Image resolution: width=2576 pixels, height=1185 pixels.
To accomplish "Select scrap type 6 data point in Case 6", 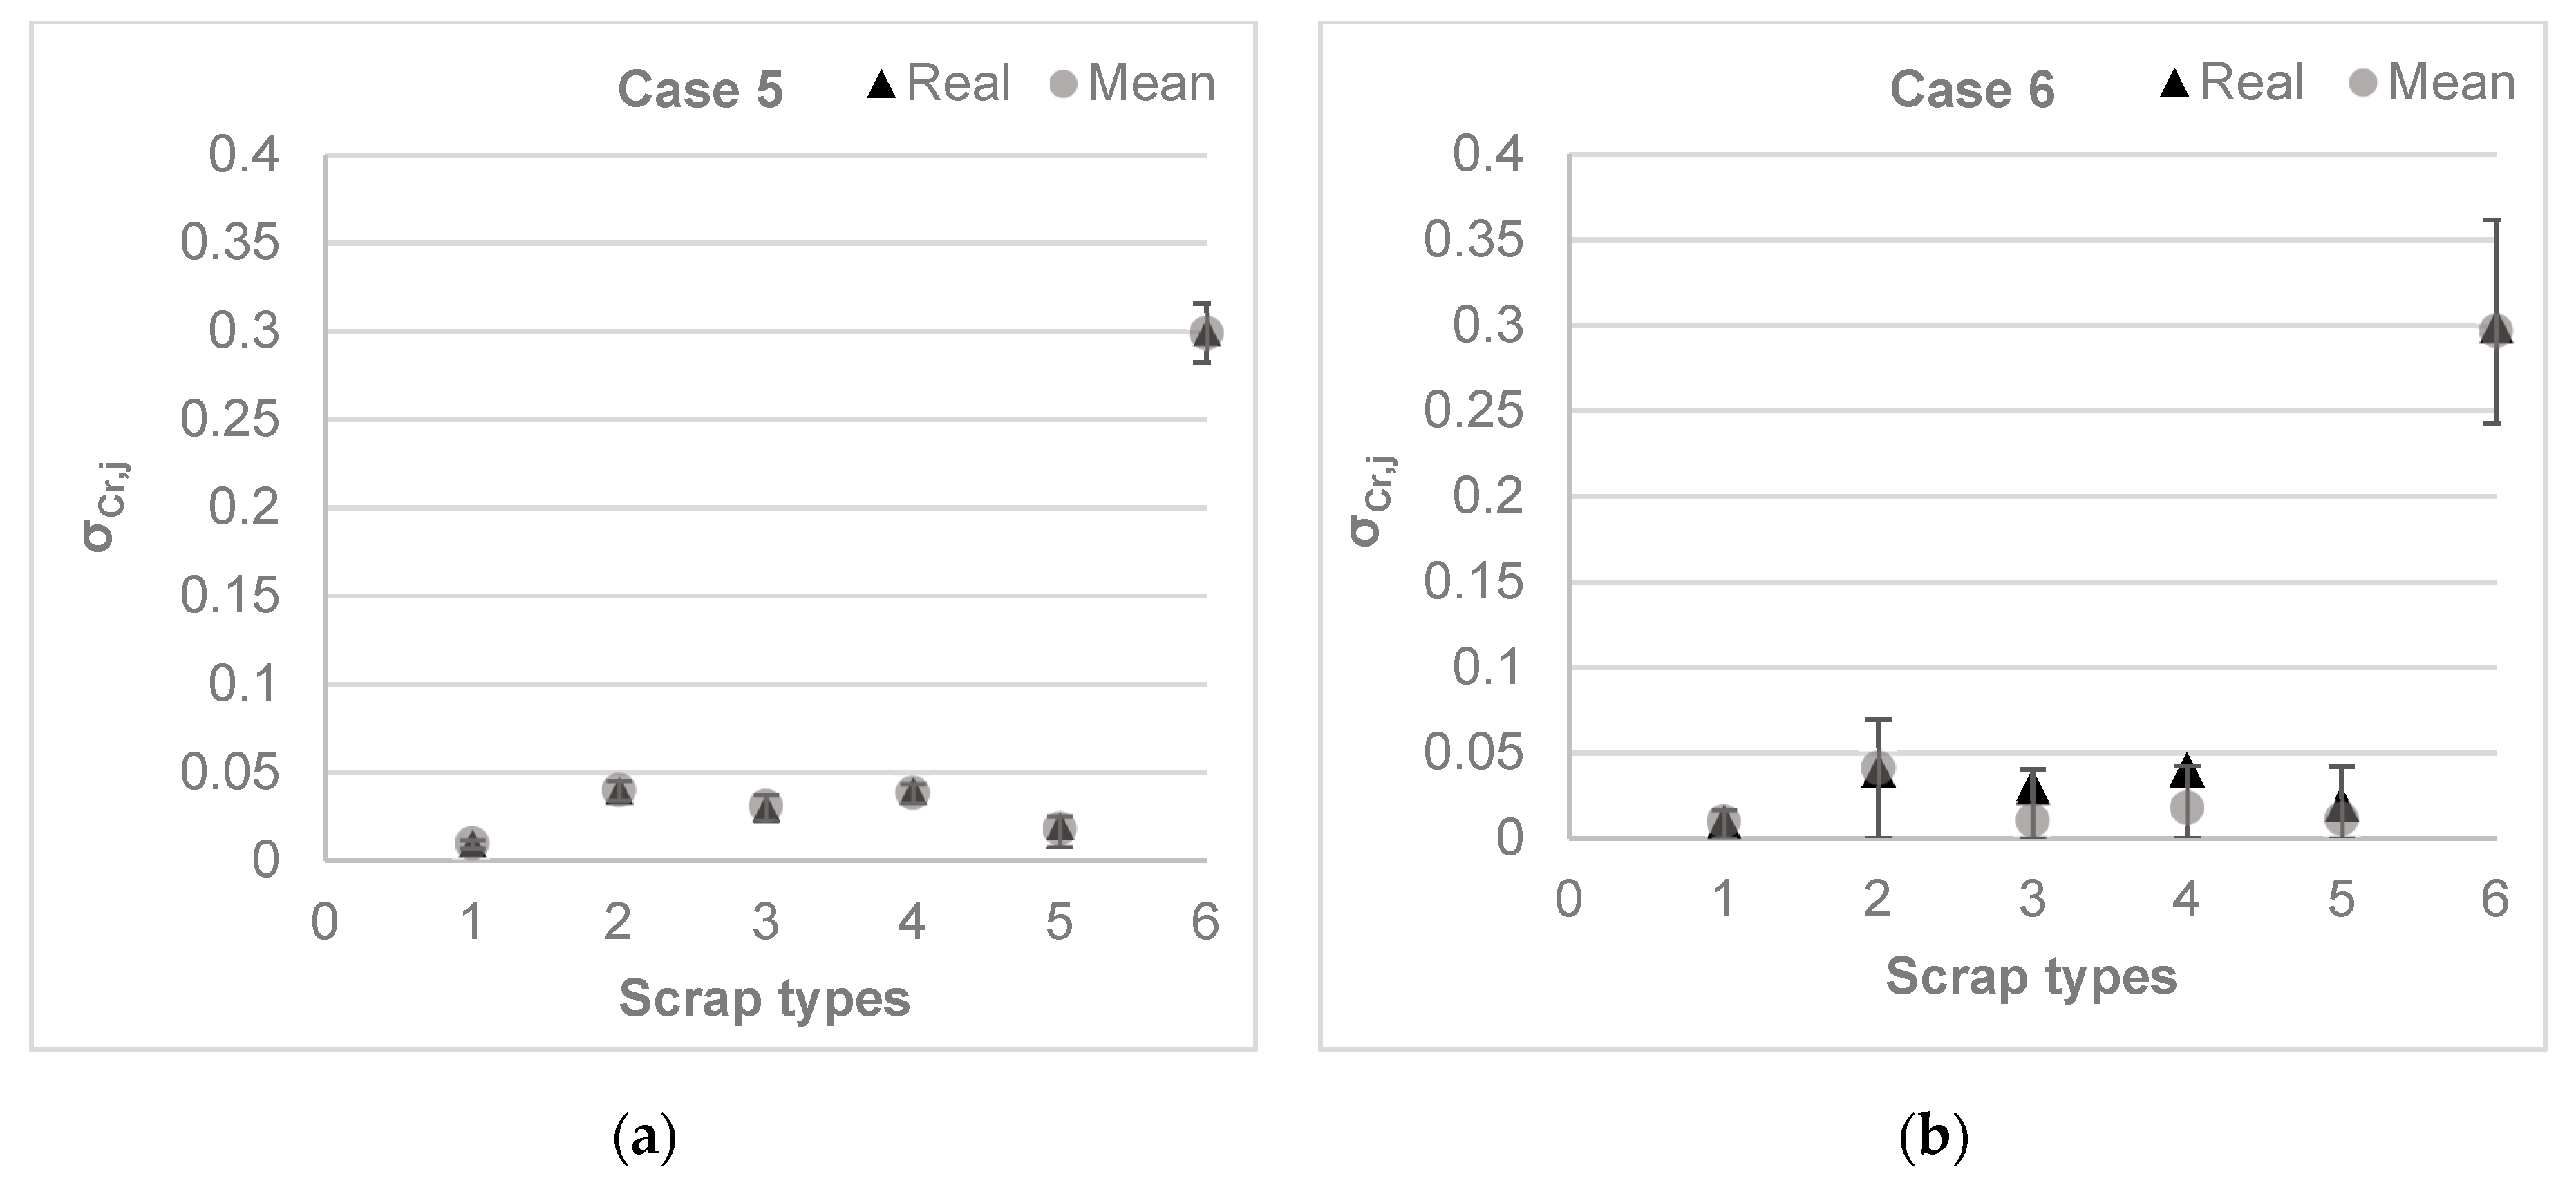I will (x=2496, y=330).
